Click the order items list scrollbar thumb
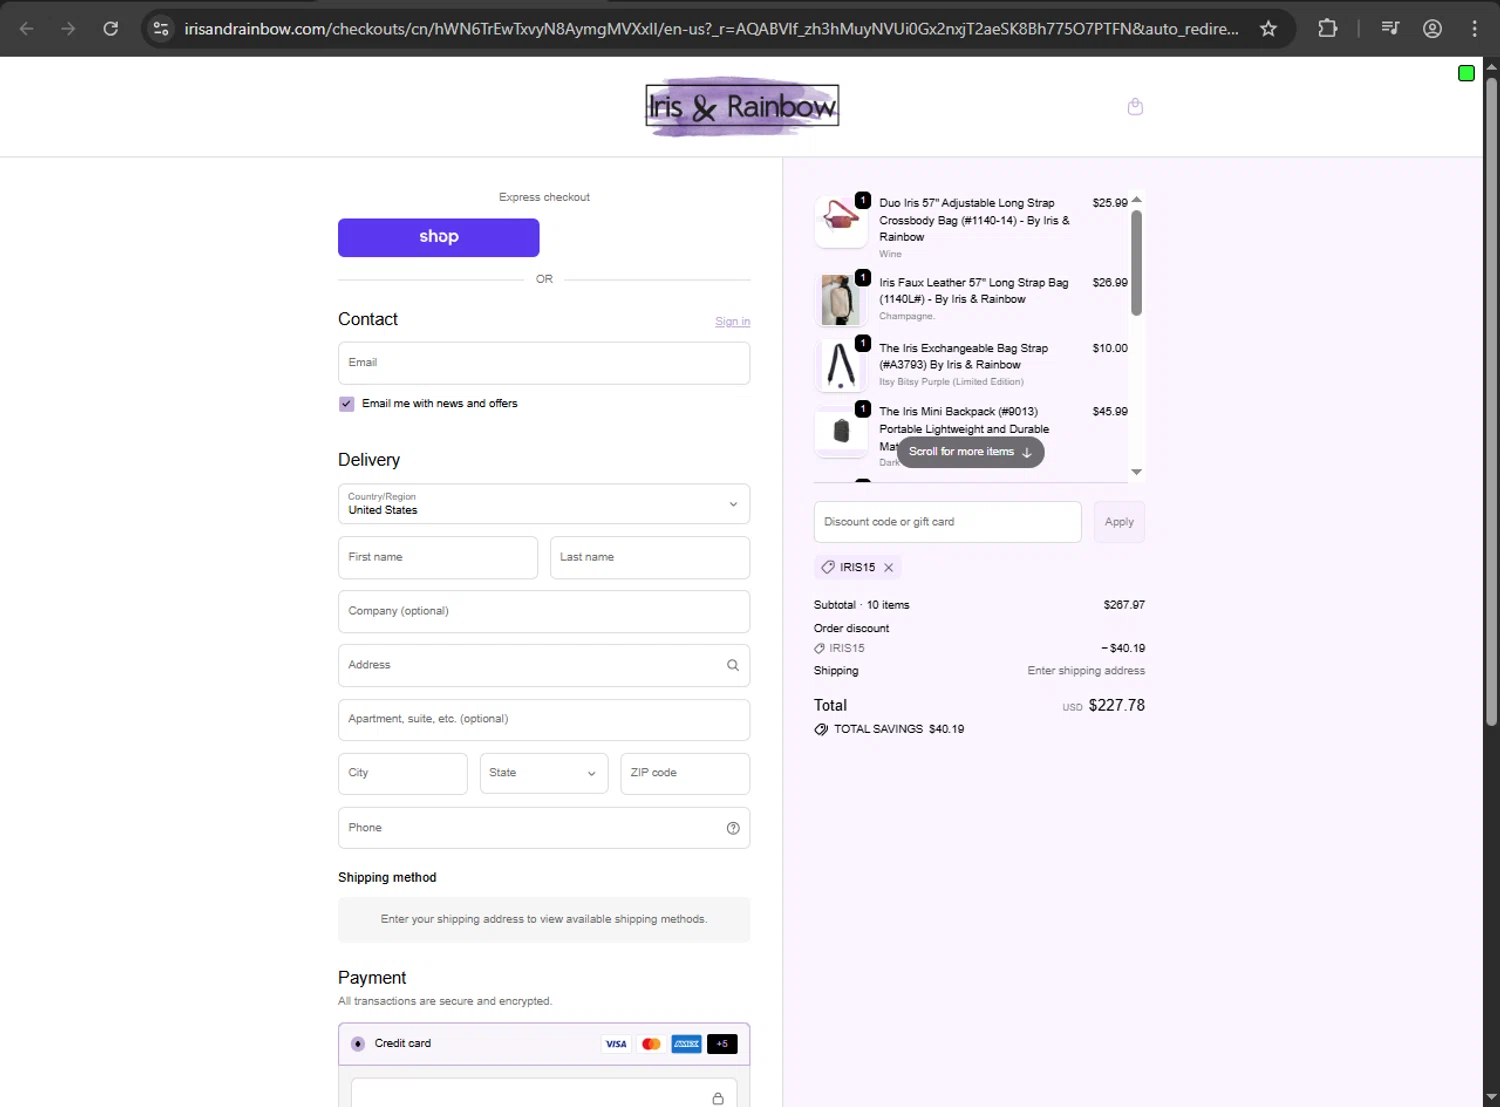The width and height of the screenshot is (1500, 1107). [x=1136, y=263]
